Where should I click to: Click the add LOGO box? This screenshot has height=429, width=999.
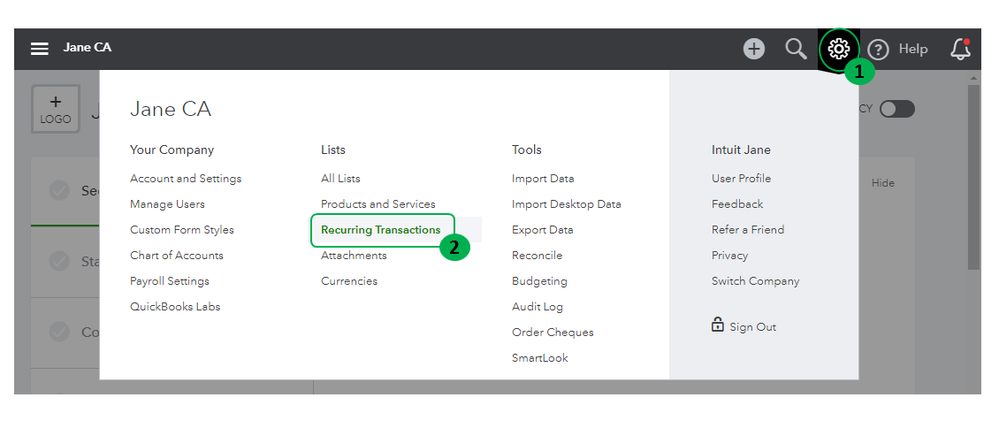pos(55,109)
